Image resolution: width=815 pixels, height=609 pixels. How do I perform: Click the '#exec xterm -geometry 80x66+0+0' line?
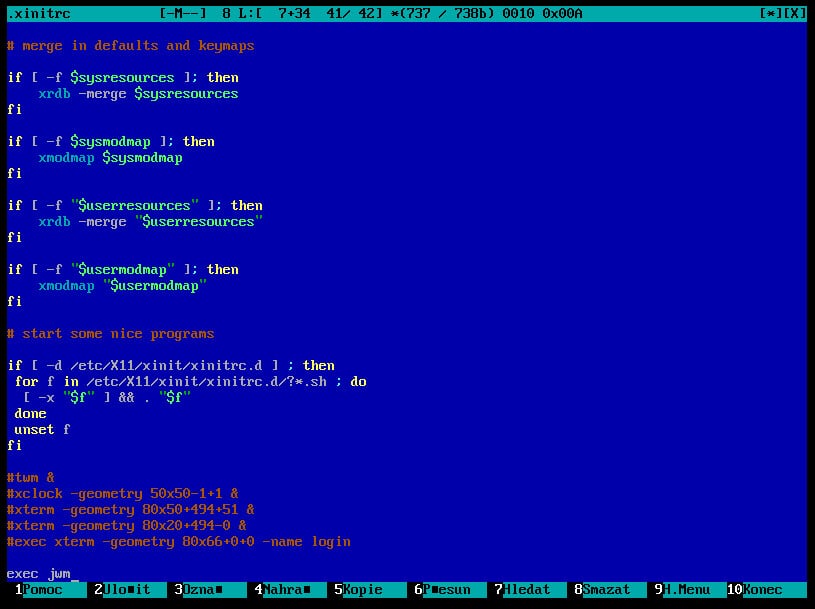(x=179, y=541)
